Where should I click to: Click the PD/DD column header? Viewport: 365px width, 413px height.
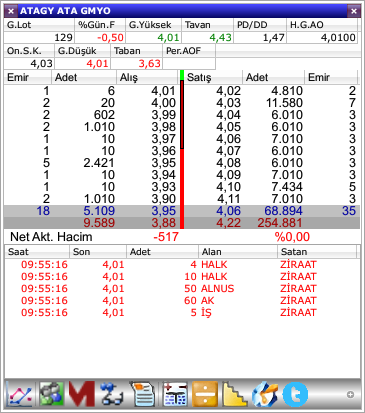click(260, 25)
